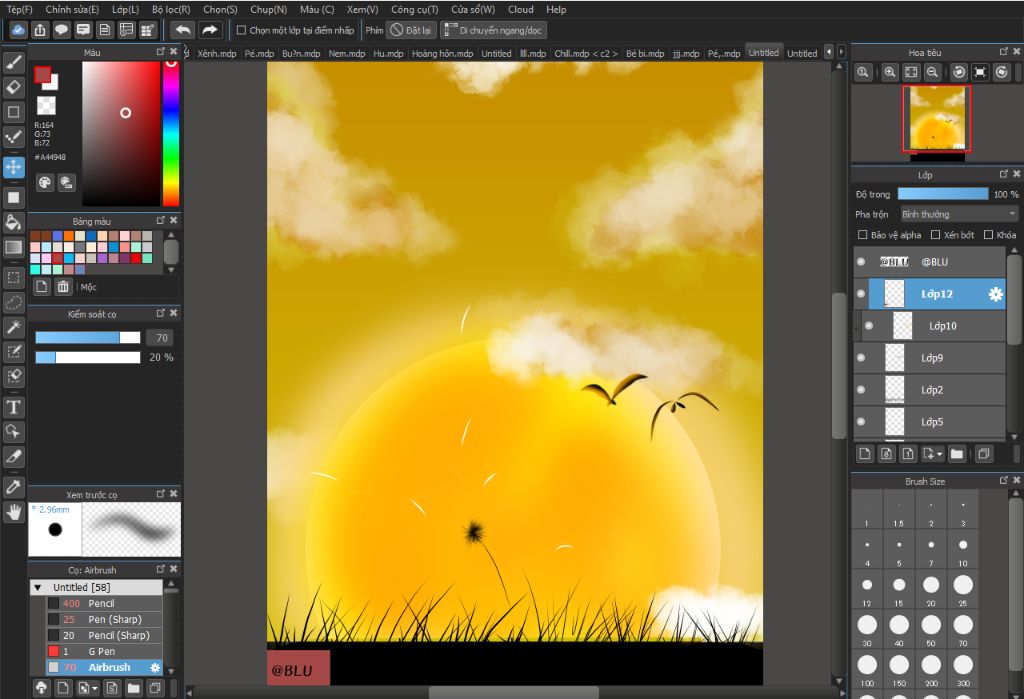Pick the Gradient tool
Image resolution: width=1024 pixels, height=699 pixels.
pyautogui.click(x=14, y=247)
